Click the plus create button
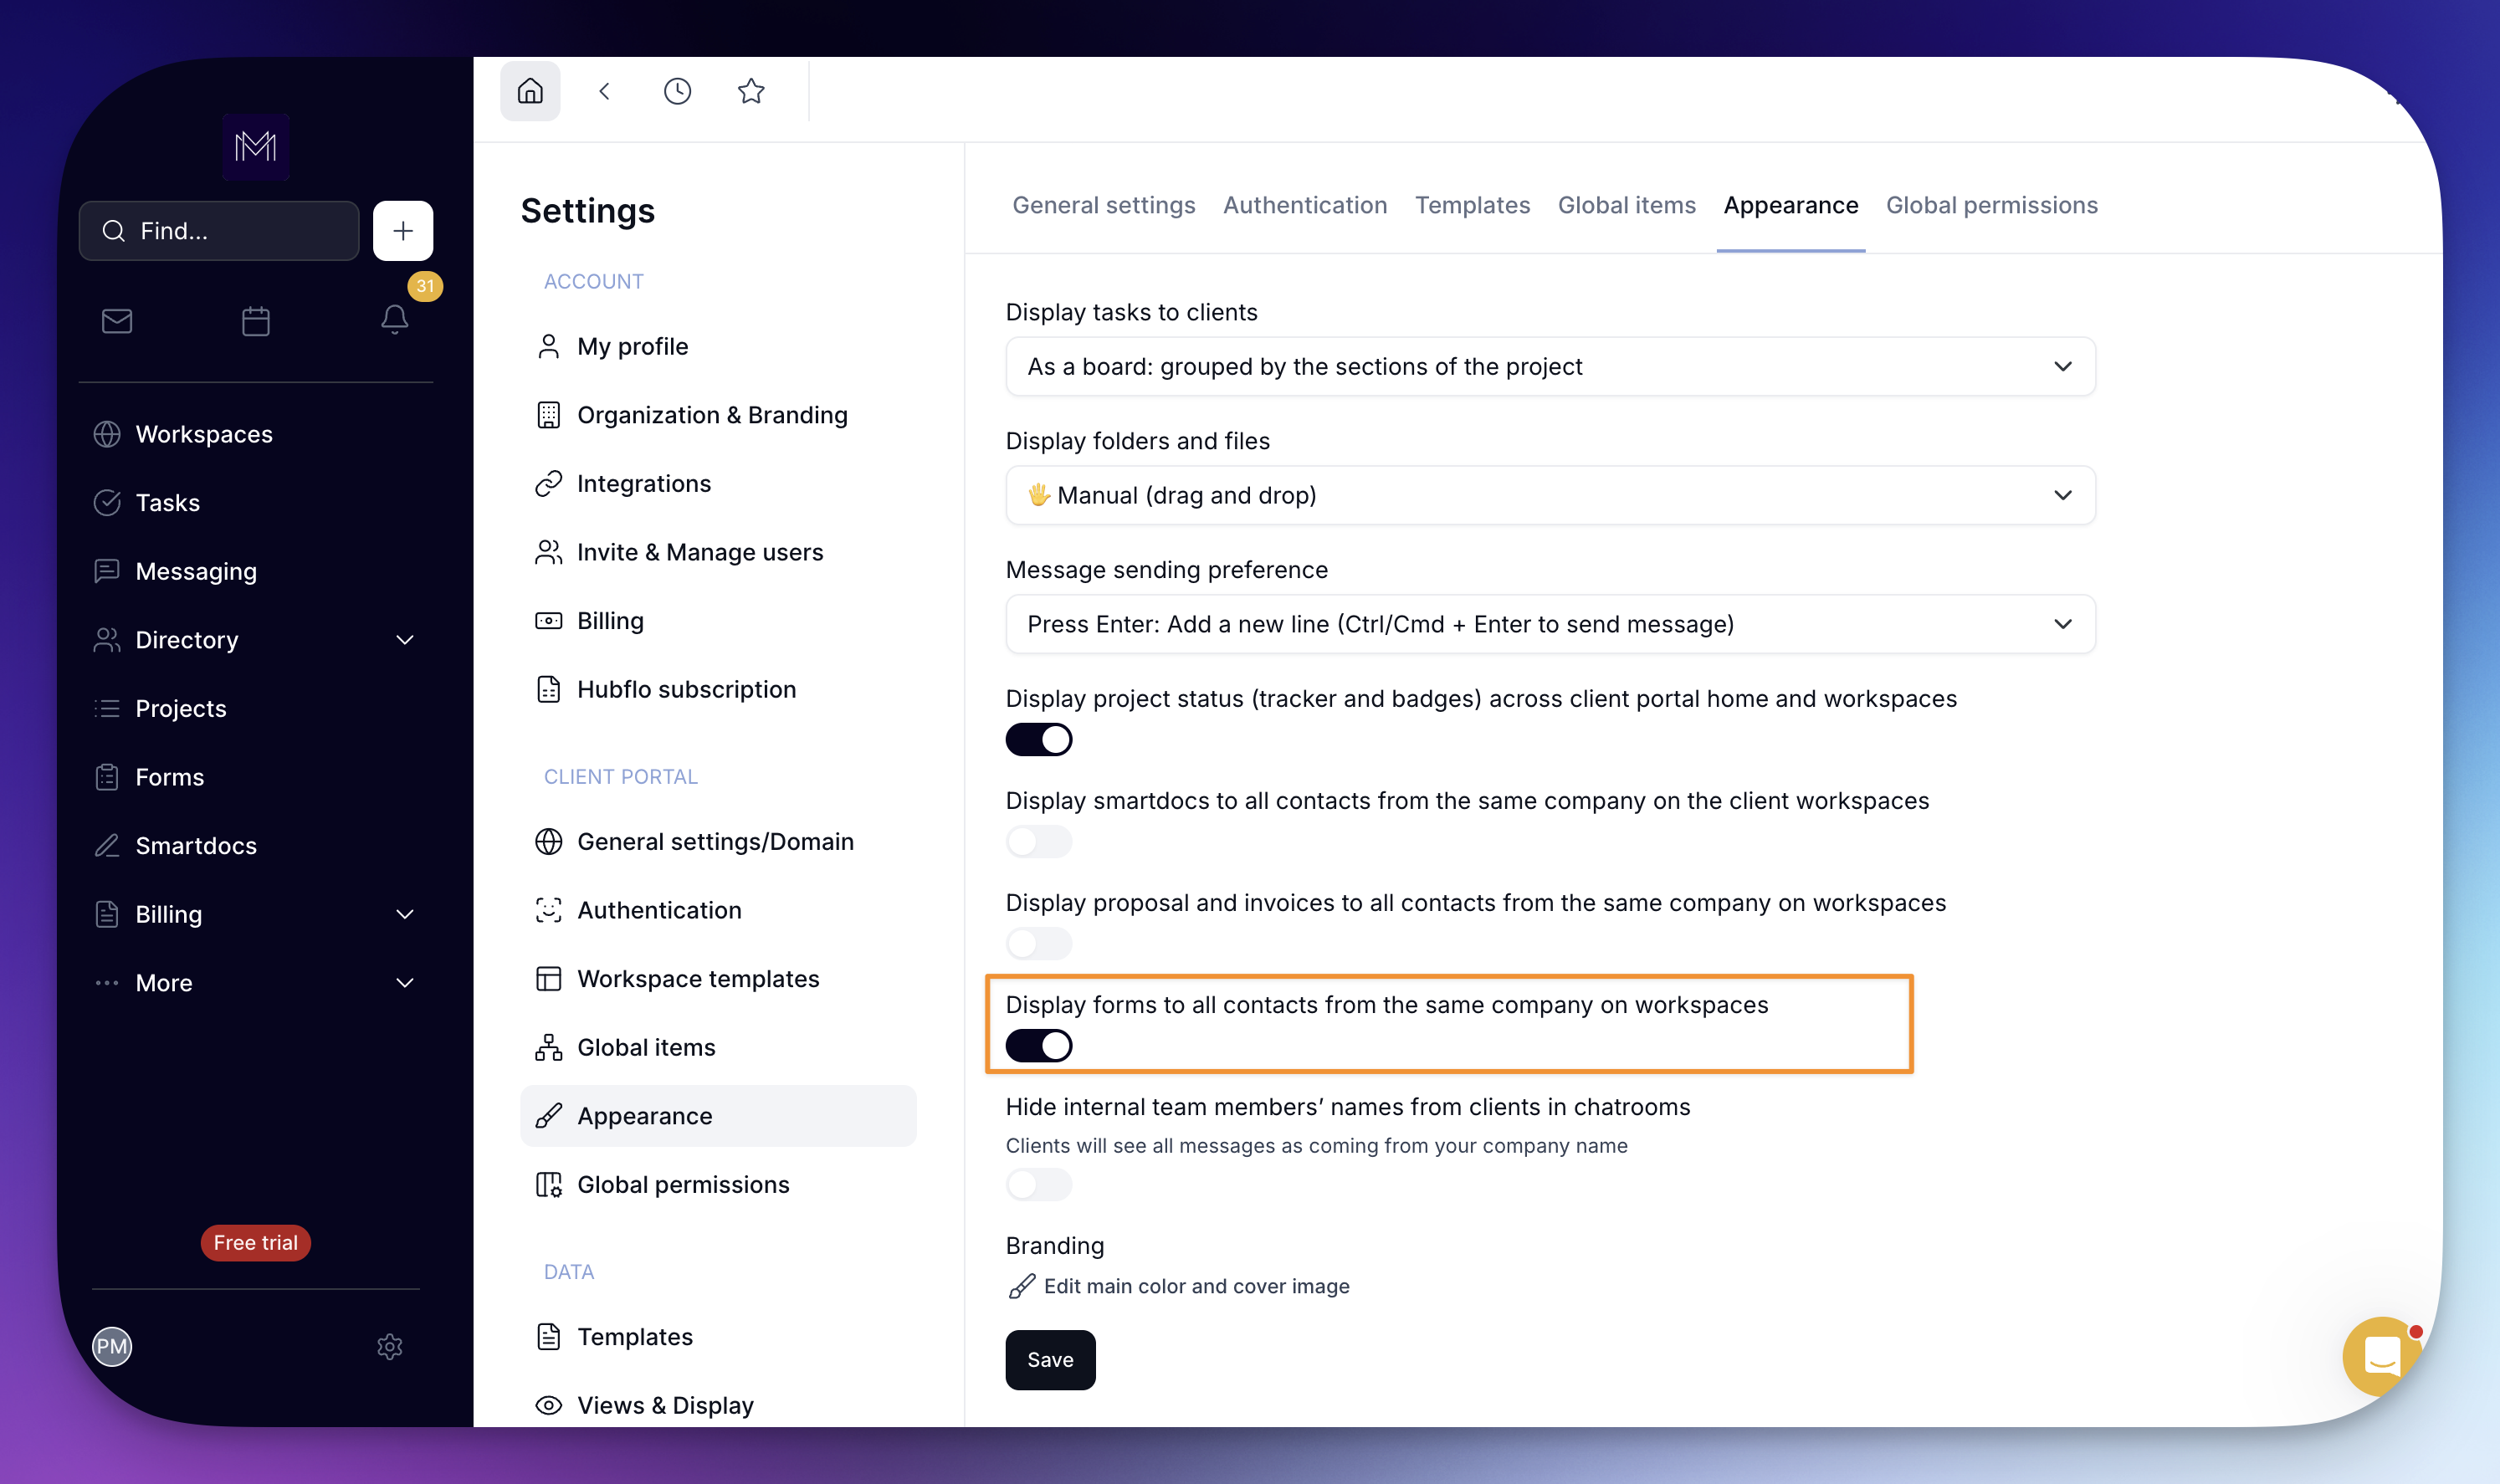Screen dimensions: 2500x1484 coord(403,231)
